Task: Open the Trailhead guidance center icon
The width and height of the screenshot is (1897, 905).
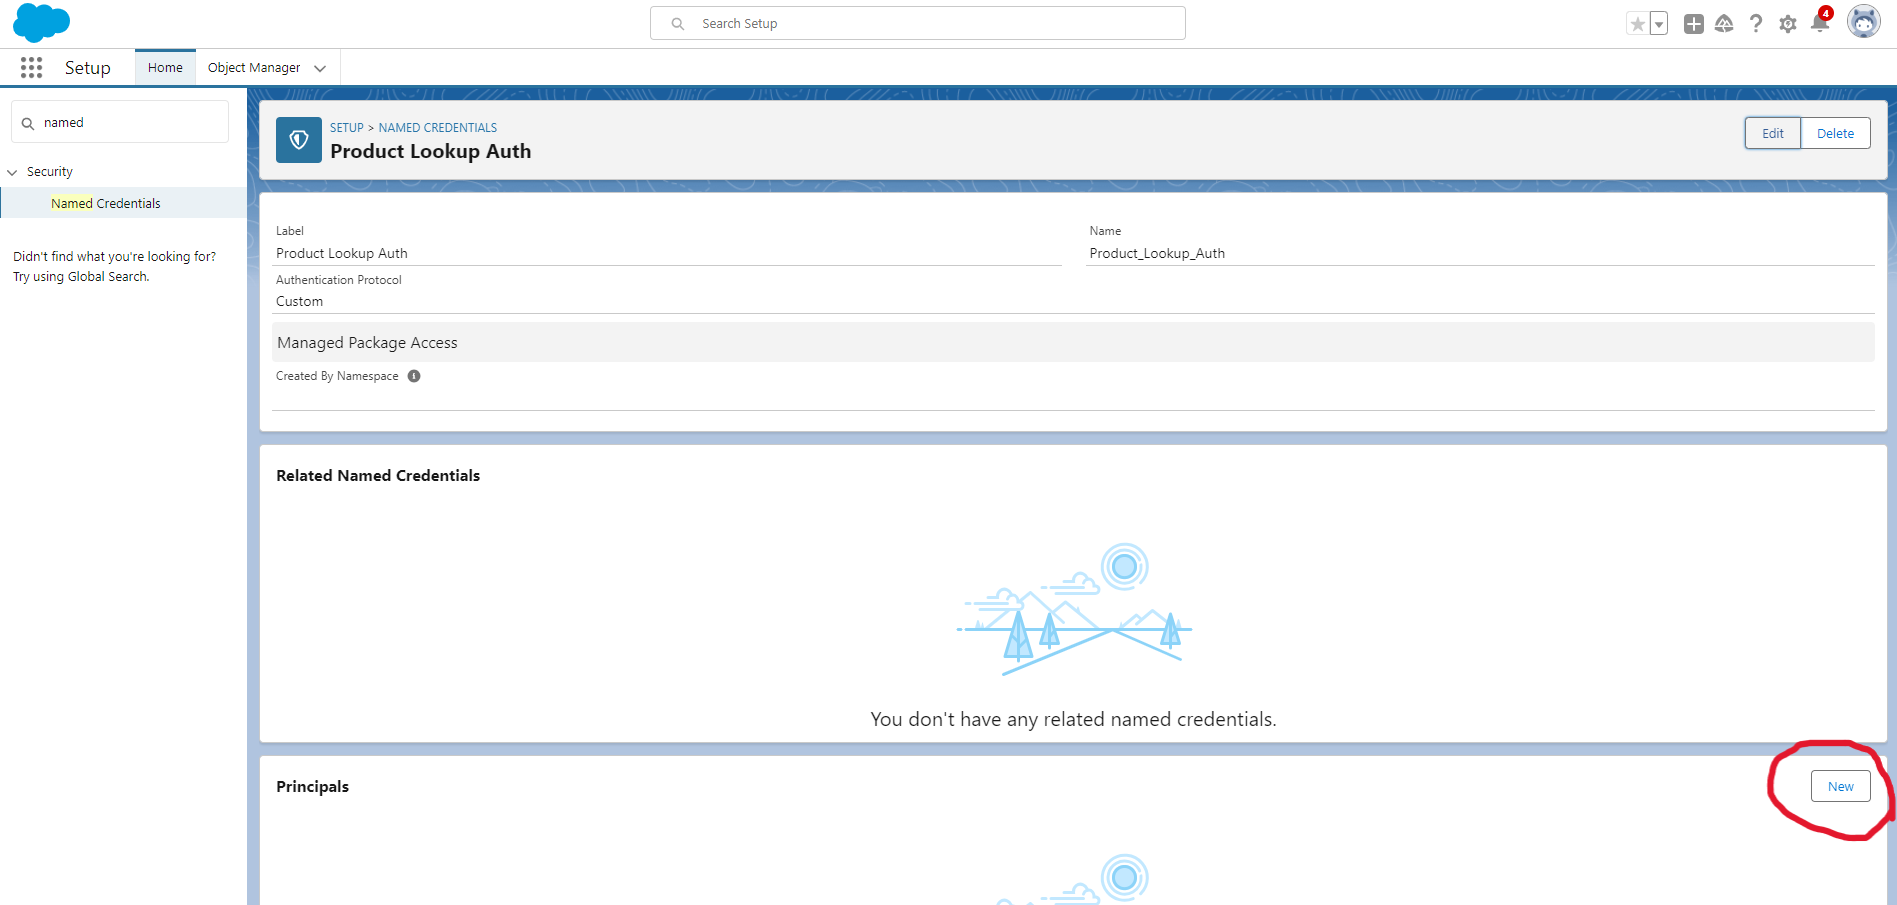Action: point(1724,23)
